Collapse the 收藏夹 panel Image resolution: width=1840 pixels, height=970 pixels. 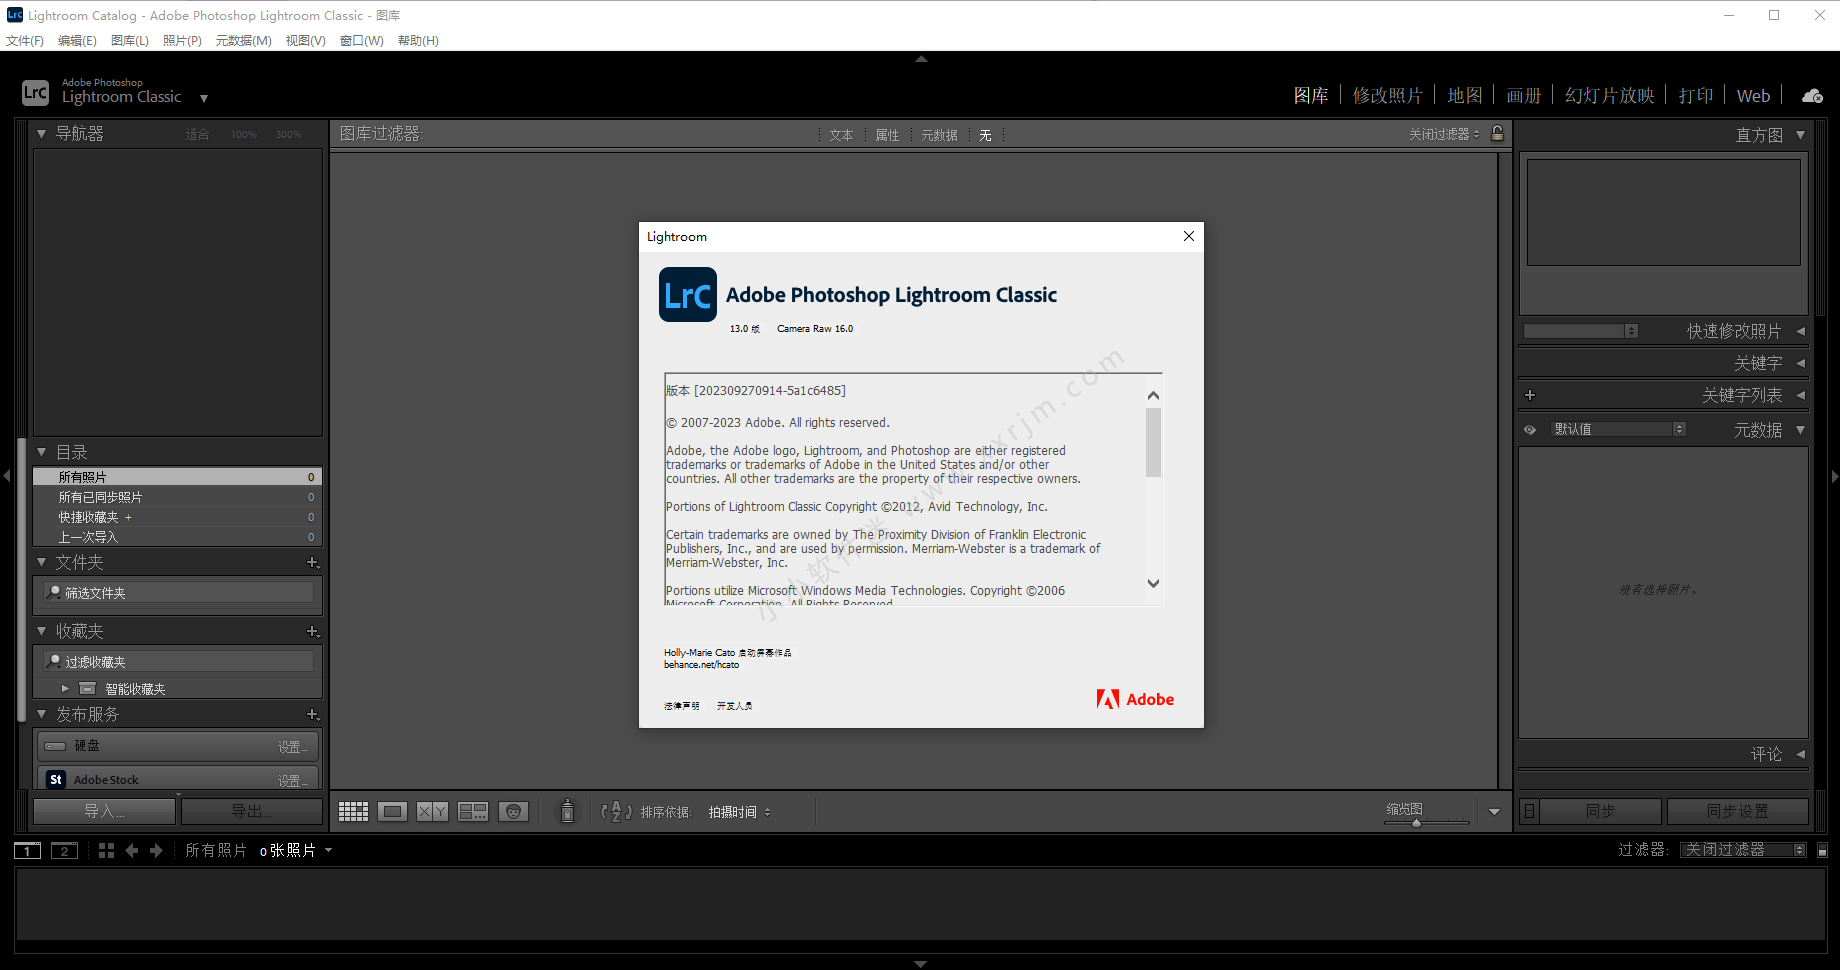pos(41,631)
